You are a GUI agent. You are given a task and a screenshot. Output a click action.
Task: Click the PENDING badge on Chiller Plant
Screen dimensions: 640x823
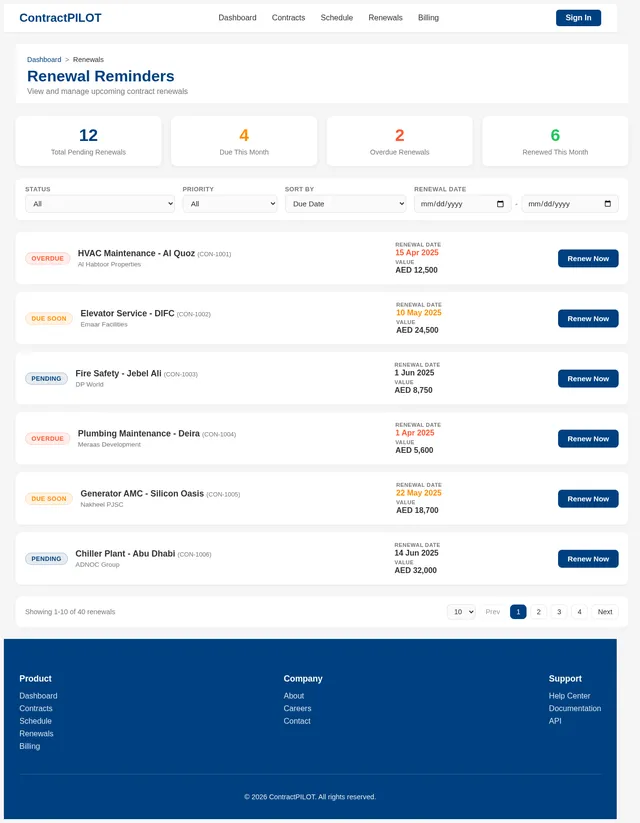coord(46,558)
